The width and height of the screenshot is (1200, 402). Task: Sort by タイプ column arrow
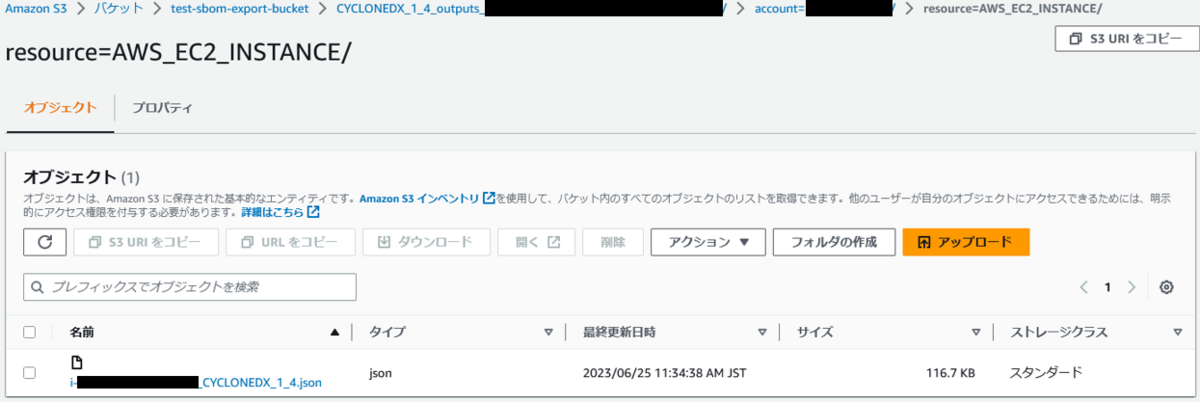(x=548, y=332)
